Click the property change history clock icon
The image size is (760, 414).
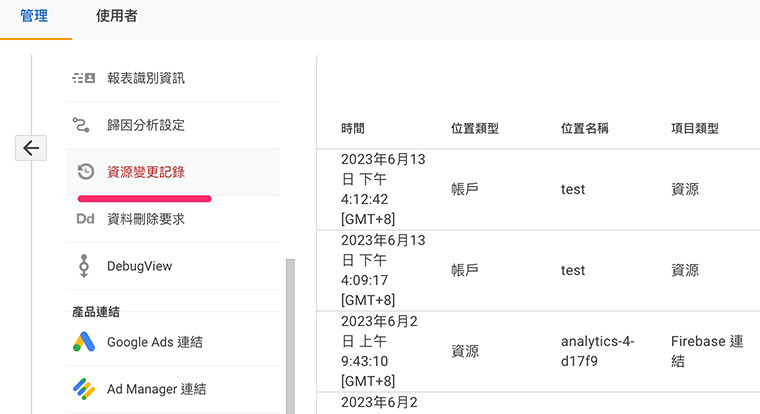(x=85, y=172)
